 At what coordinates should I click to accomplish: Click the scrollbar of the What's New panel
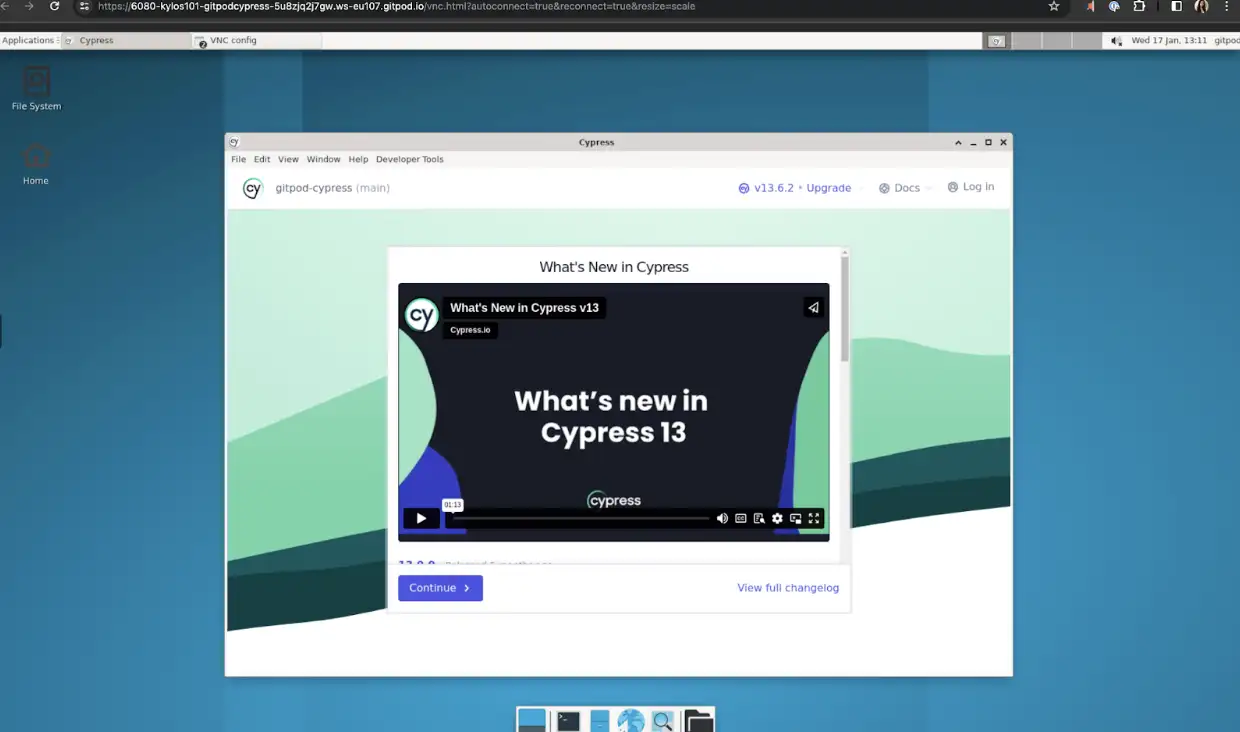(x=845, y=308)
